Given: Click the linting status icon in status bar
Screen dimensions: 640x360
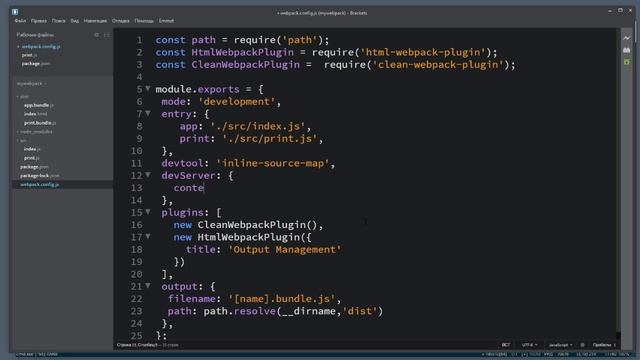Looking at the screenshot, I should coord(582,345).
